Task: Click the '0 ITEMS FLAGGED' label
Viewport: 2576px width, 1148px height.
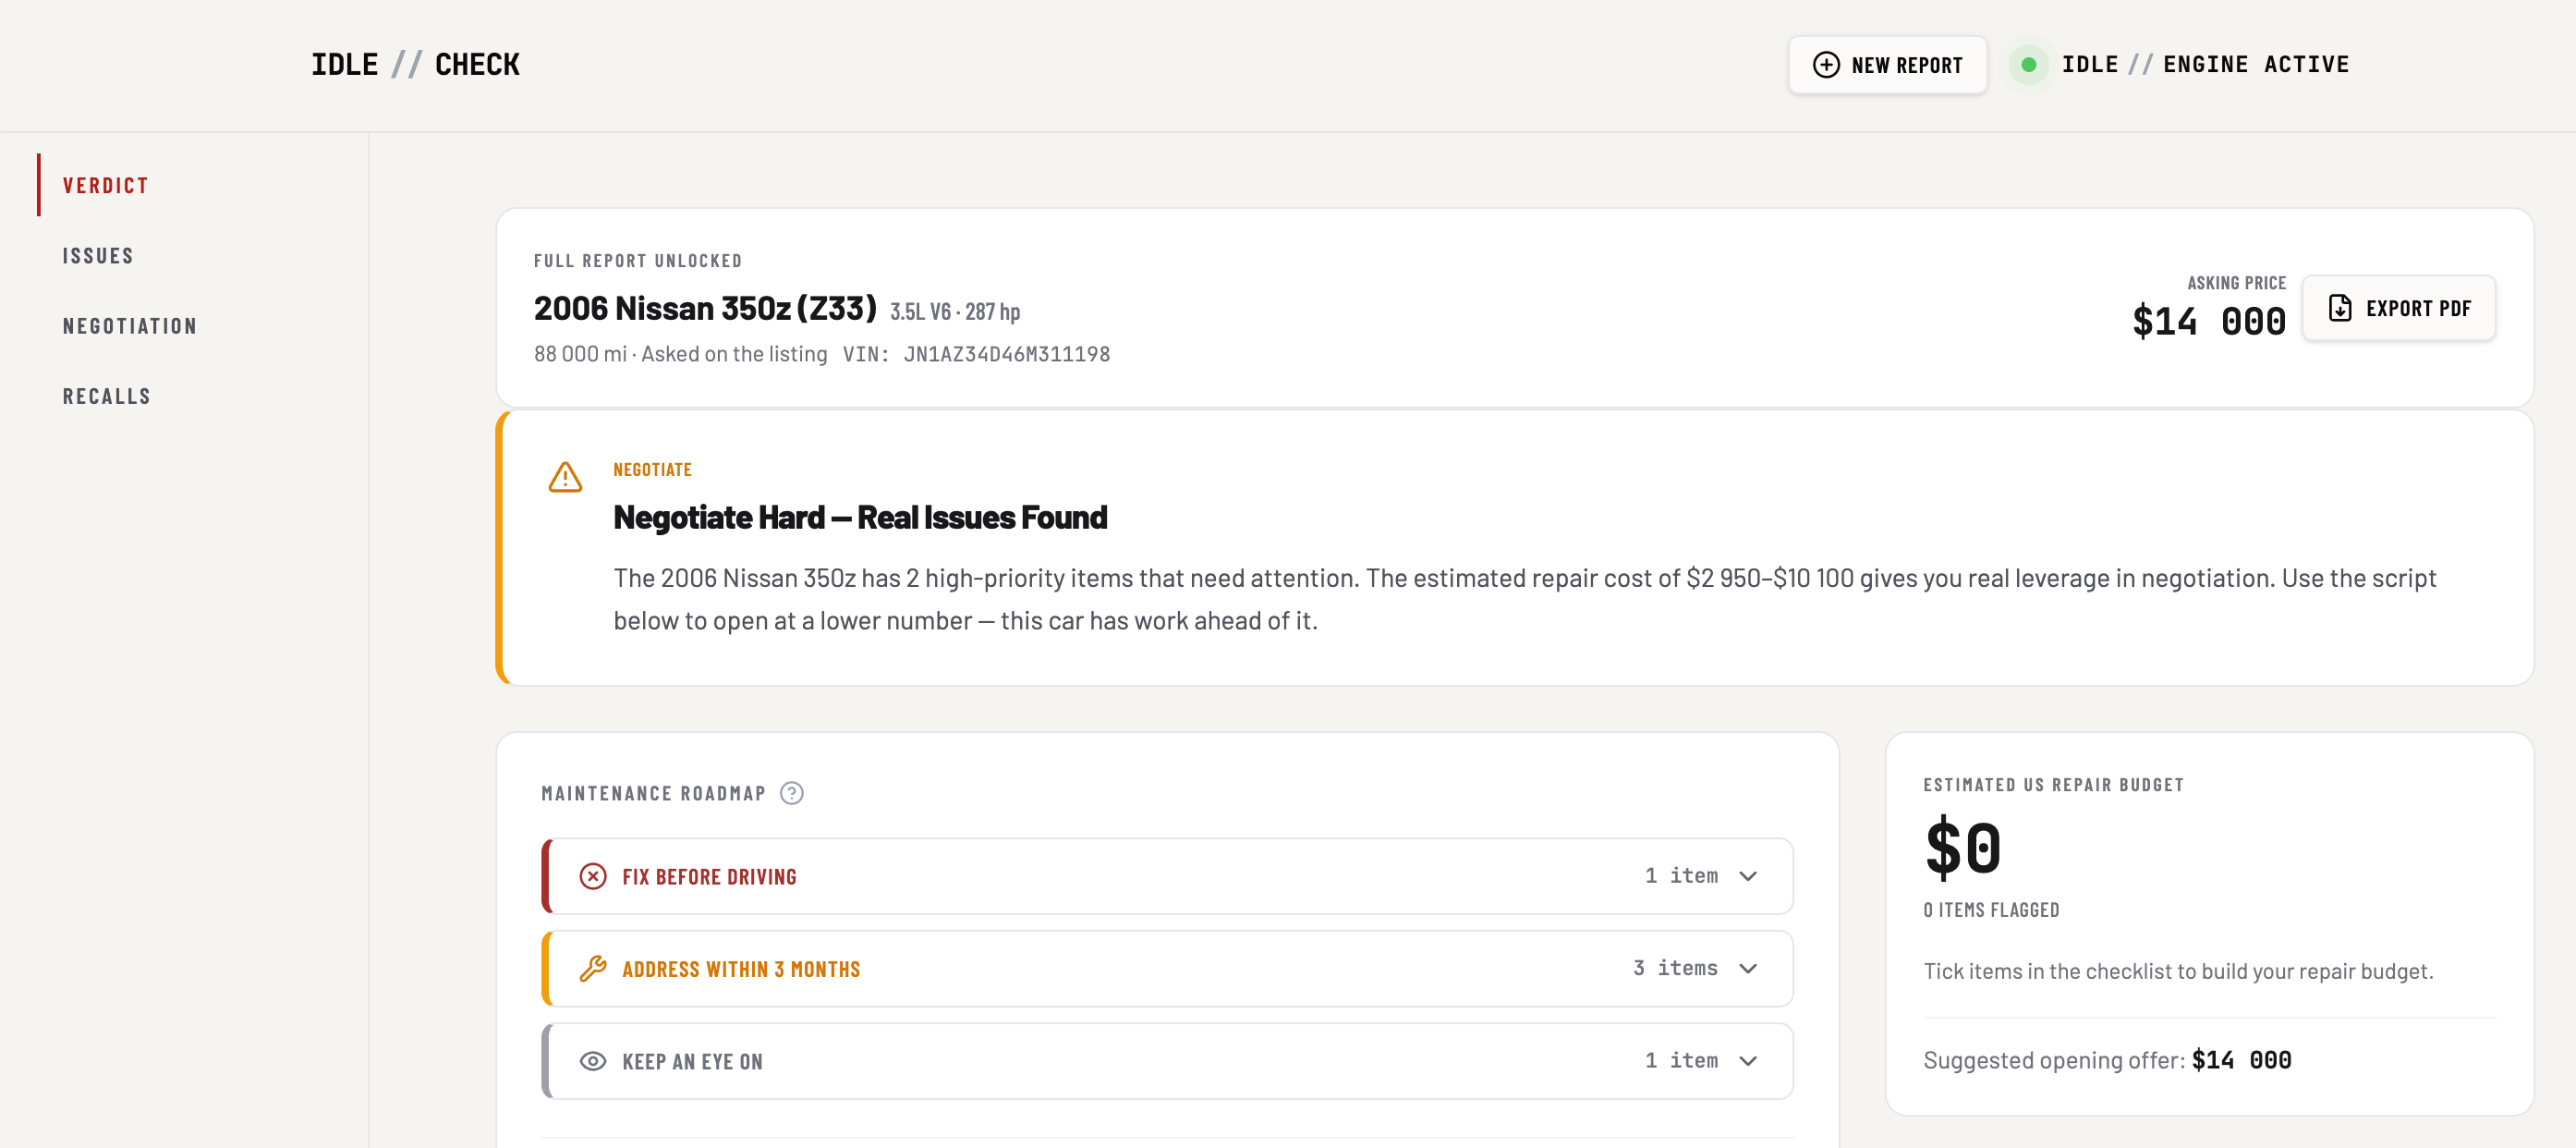Action: point(1991,909)
